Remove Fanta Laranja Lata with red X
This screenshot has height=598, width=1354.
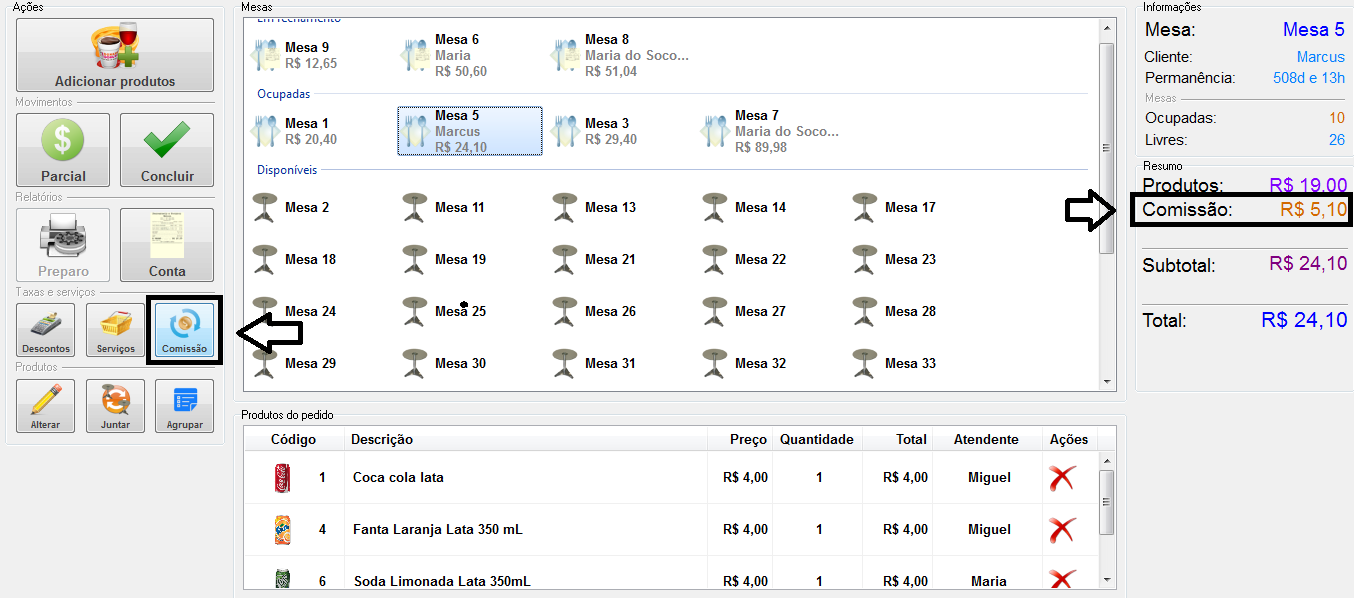coord(1062,530)
